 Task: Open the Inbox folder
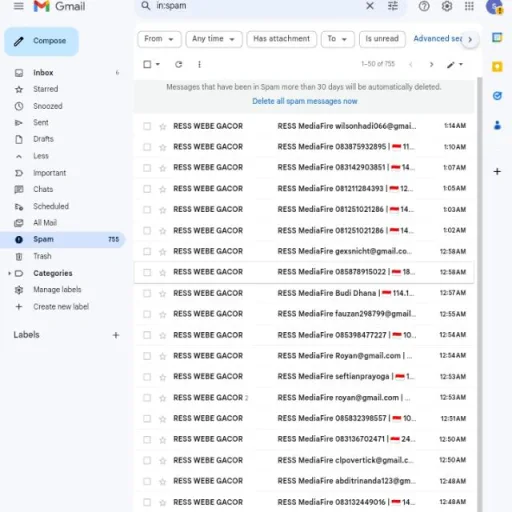point(43,73)
